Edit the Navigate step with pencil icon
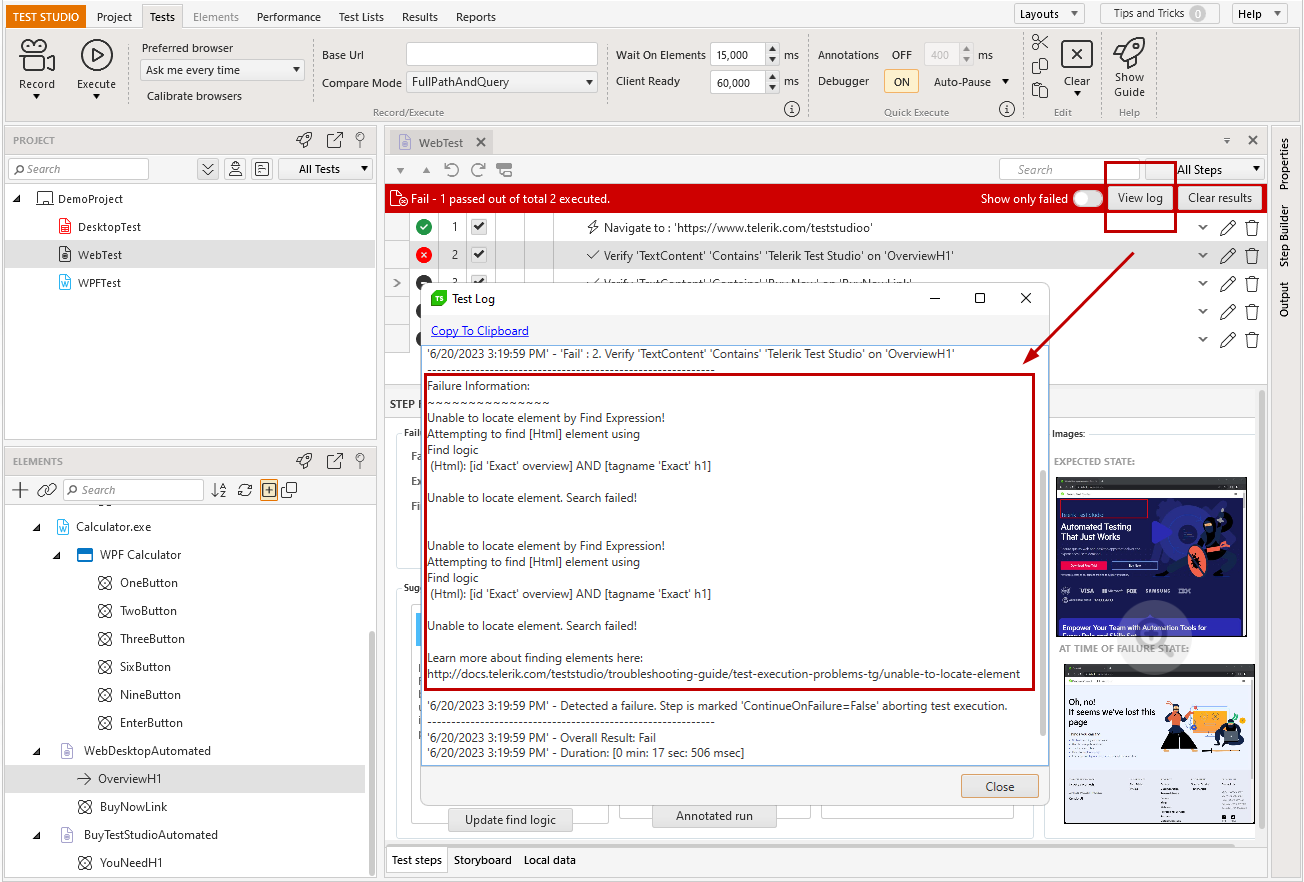 click(x=1228, y=227)
